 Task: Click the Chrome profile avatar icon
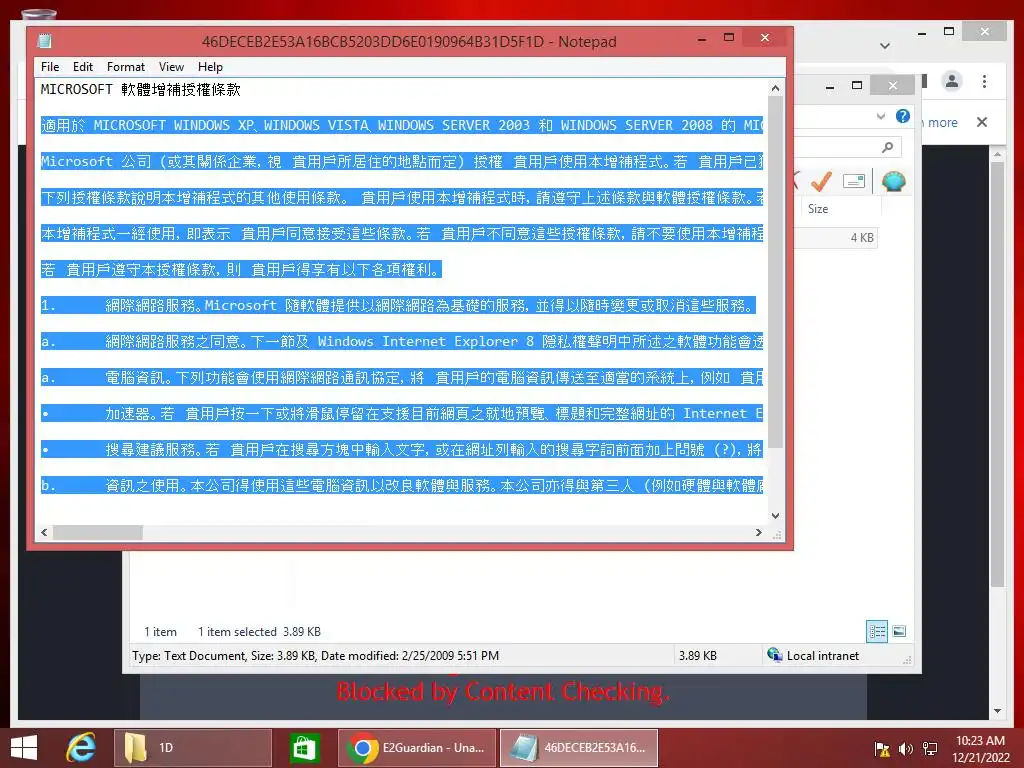point(952,81)
